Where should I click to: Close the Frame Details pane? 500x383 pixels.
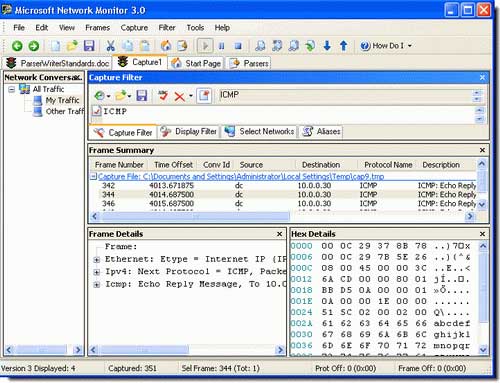tap(279, 234)
